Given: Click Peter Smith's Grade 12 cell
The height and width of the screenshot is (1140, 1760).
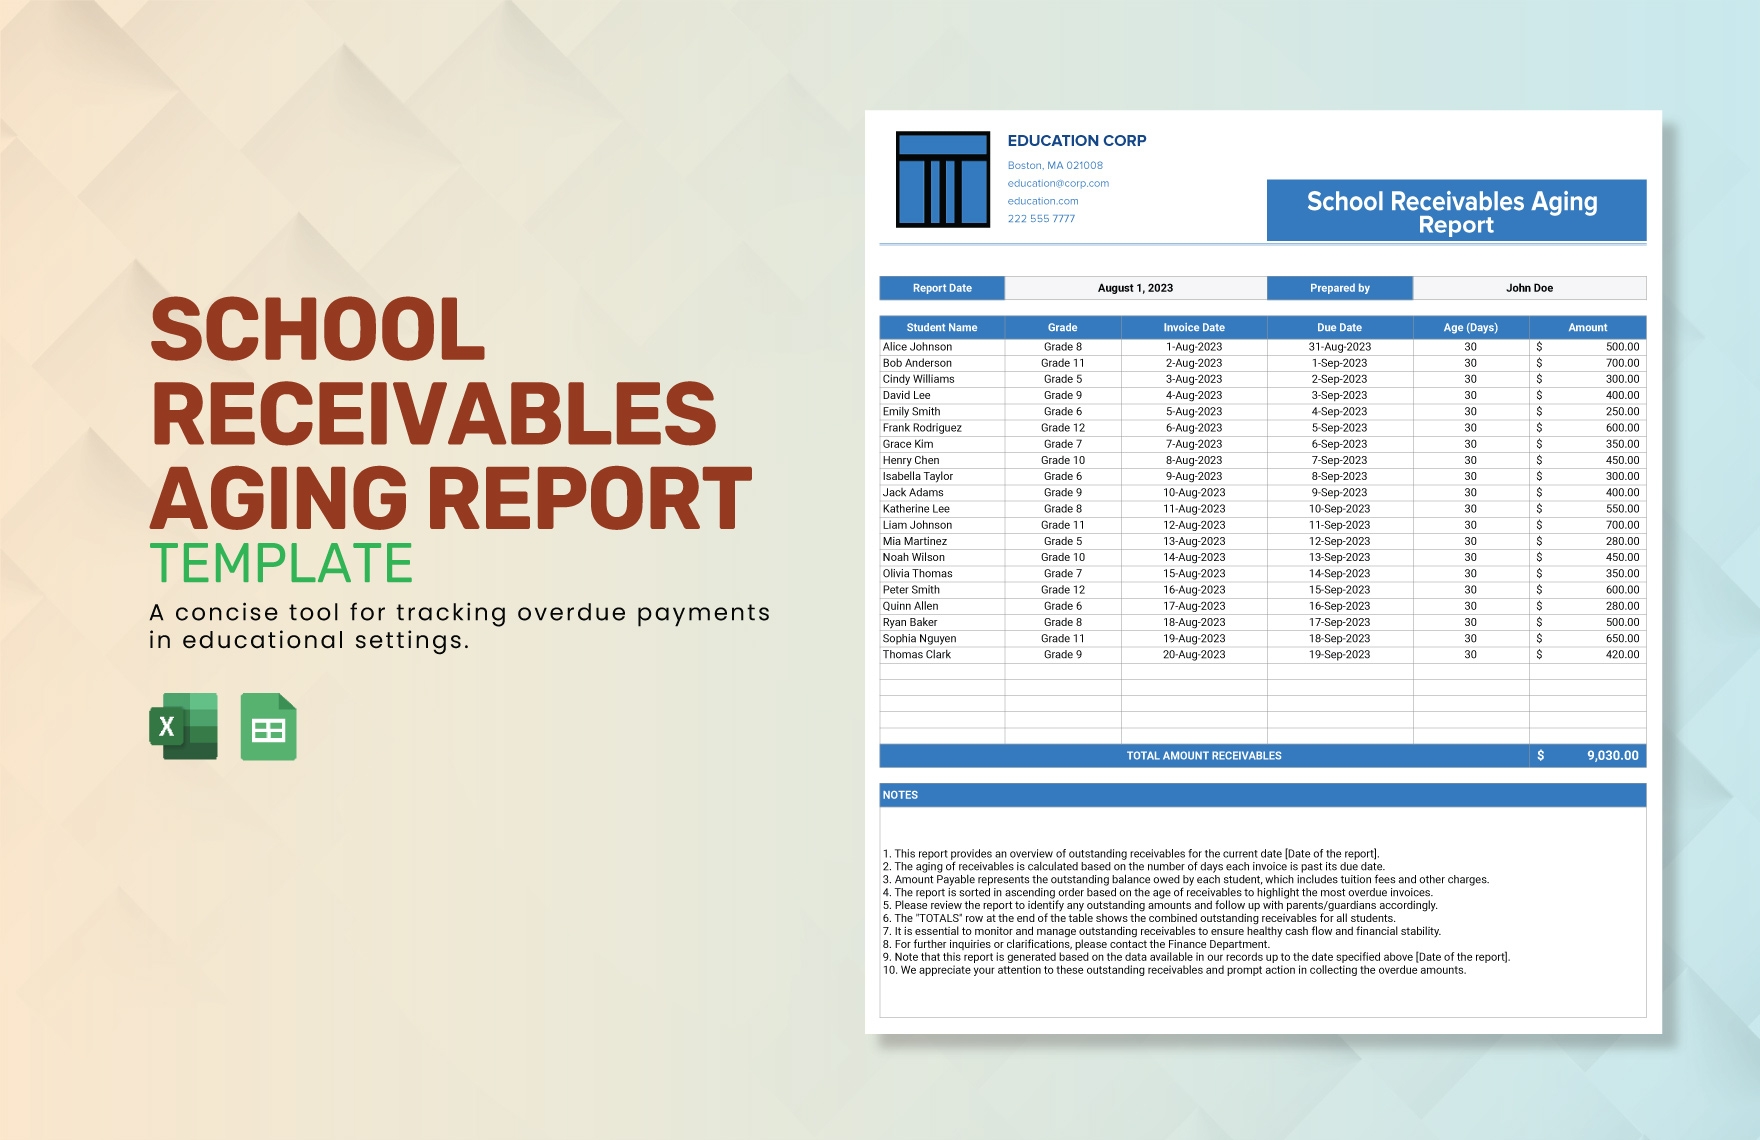Looking at the screenshot, I should point(1063,590).
